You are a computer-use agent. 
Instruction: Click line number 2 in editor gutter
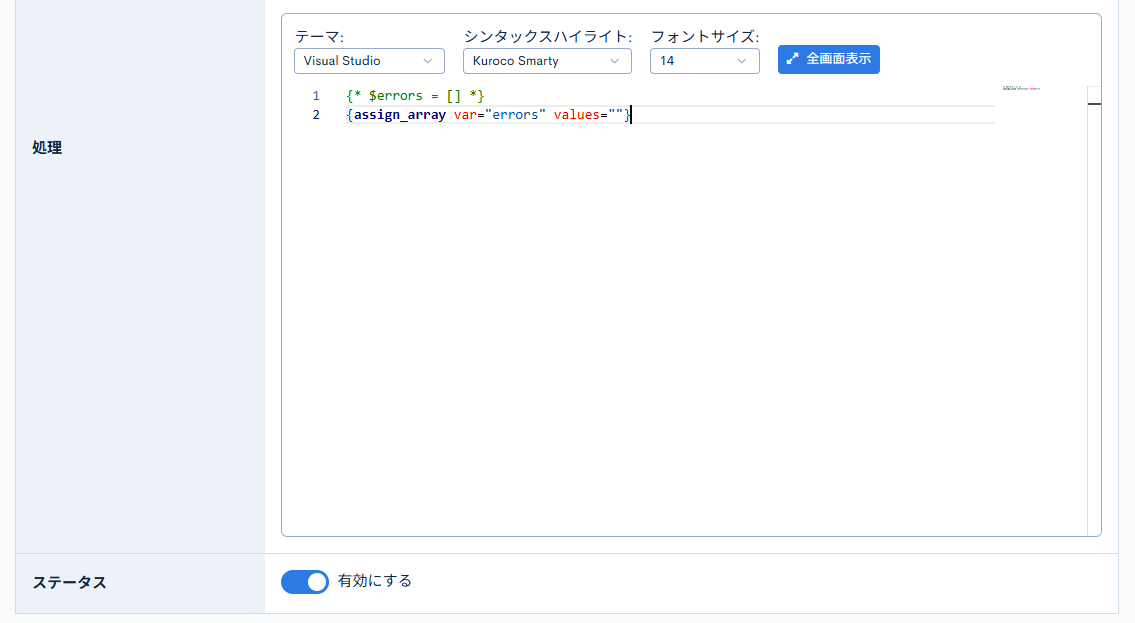[x=316, y=115]
